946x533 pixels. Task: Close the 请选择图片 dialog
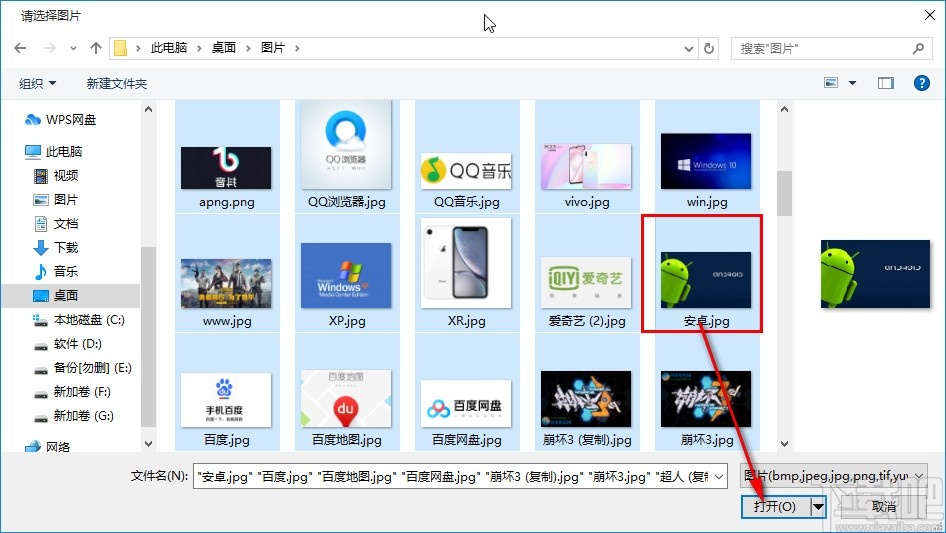click(930, 15)
